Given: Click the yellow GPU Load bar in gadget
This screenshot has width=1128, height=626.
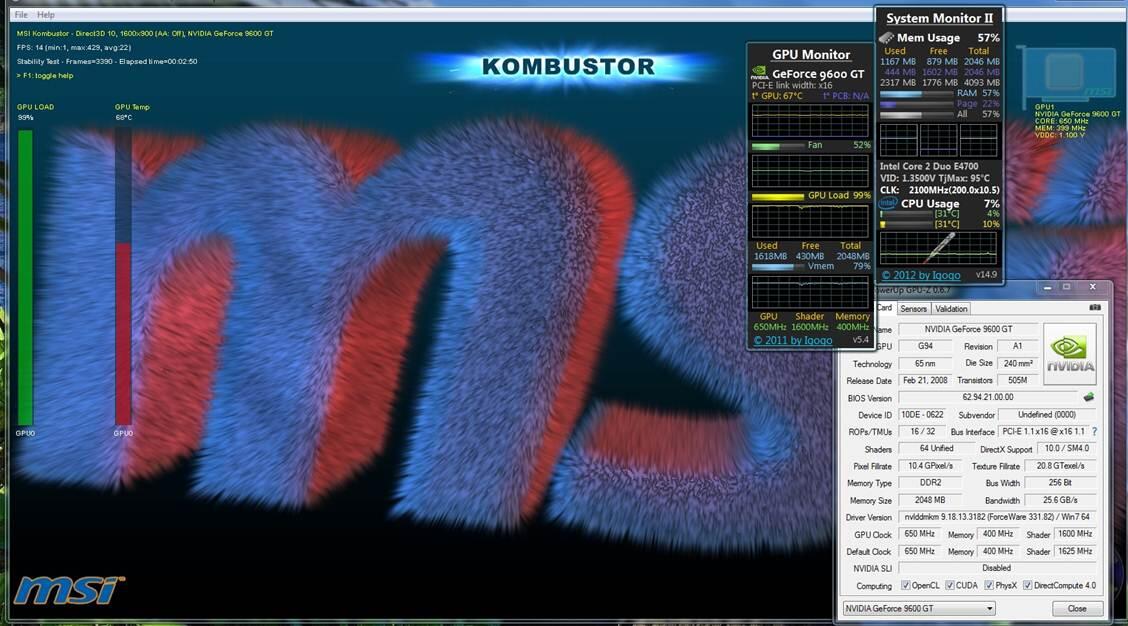Looking at the screenshot, I should pyautogui.click(x=778, y=196).
